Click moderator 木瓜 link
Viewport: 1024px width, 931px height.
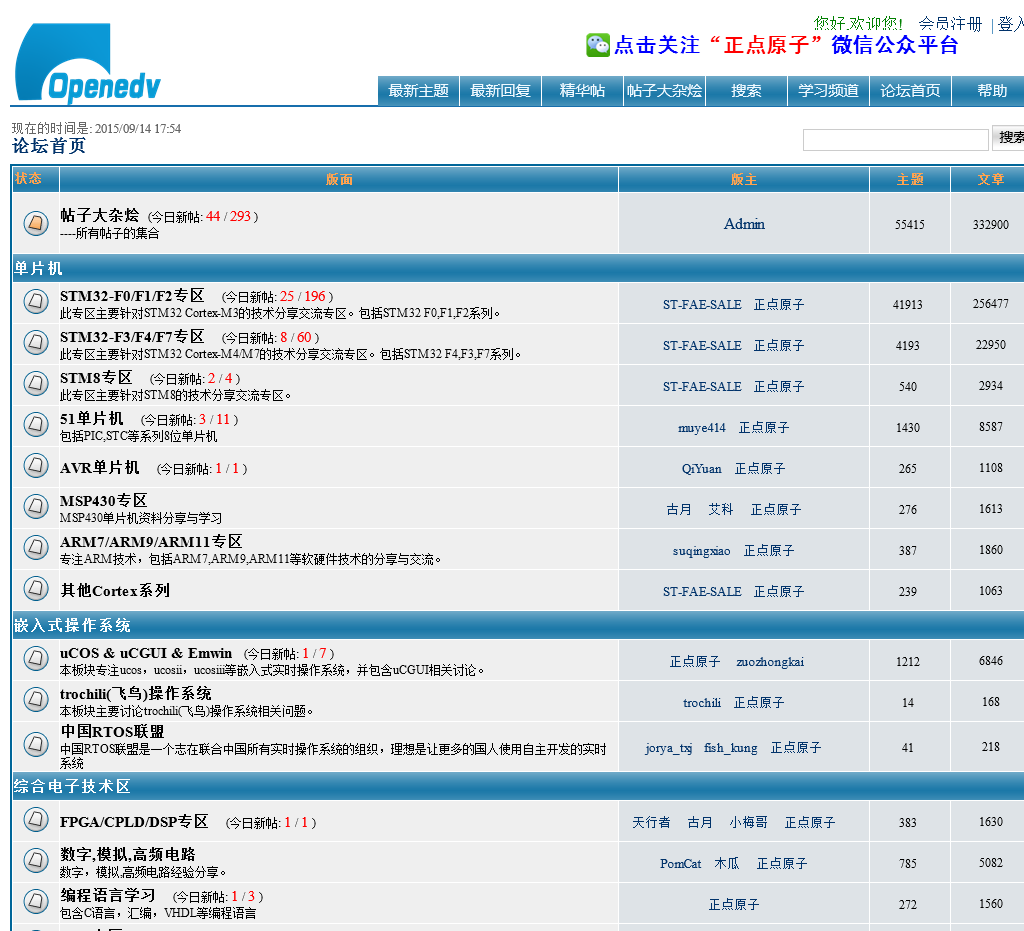coord(727,864)
